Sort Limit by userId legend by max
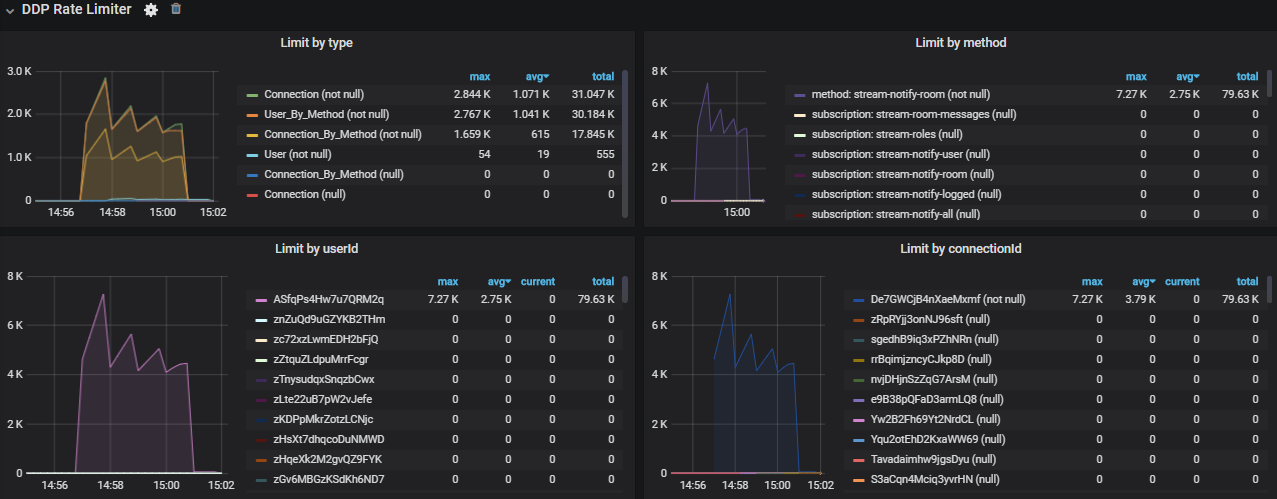 point(448,281)
